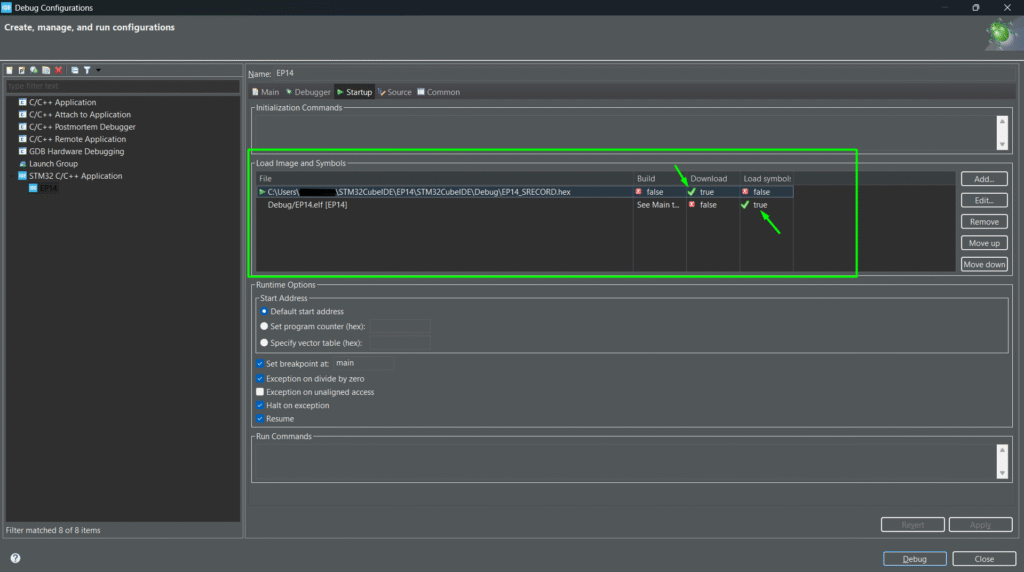Duplicate the selected launch configuration
The image size is (1024, 572).
pos(45,70)
